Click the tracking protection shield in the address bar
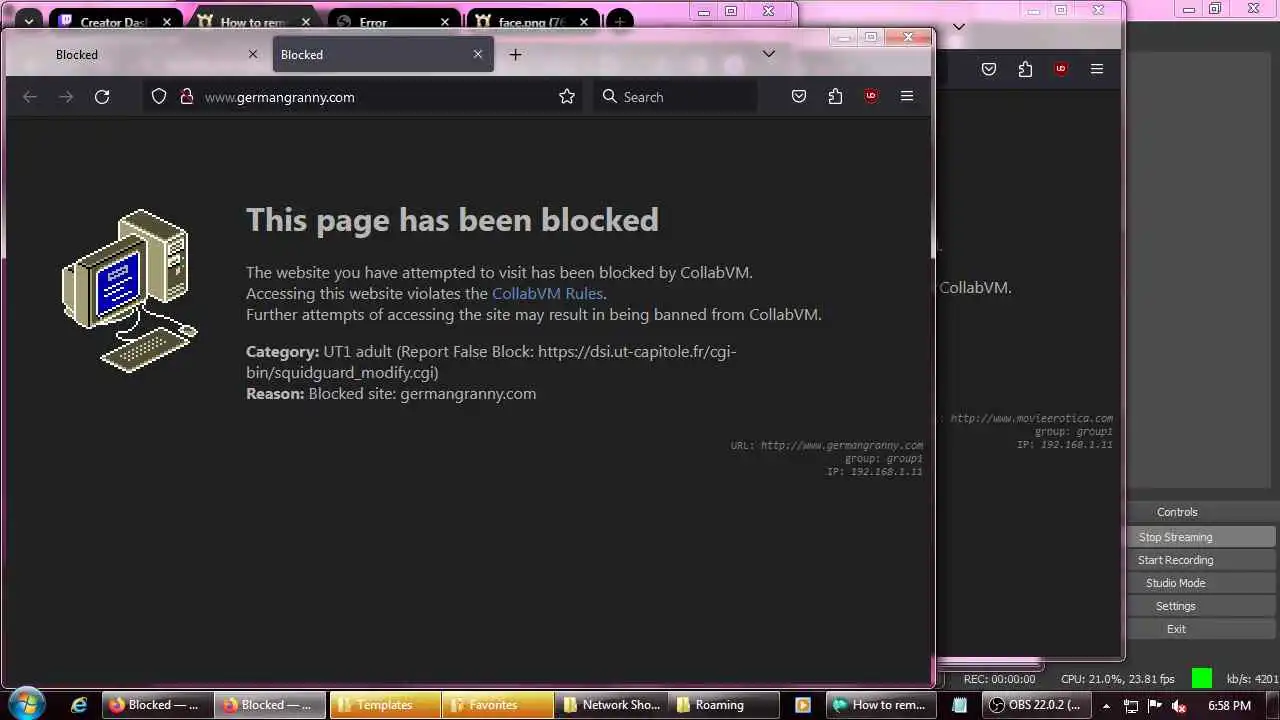Viewport: 1280px width, 720px height. click(159, 97)
